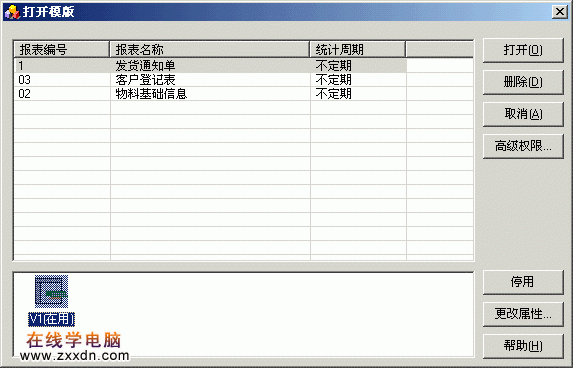
Task: Click report number 02 cell
Action: pyautogui.click(x=62, y=94)
